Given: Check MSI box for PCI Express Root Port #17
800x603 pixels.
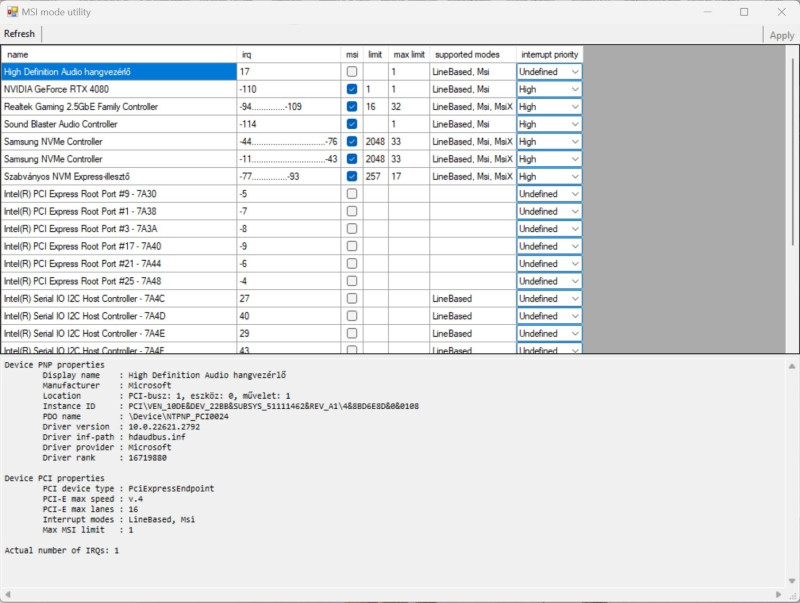Looking at the screenshot, I should pyautogui.click(x=352, y=246).
